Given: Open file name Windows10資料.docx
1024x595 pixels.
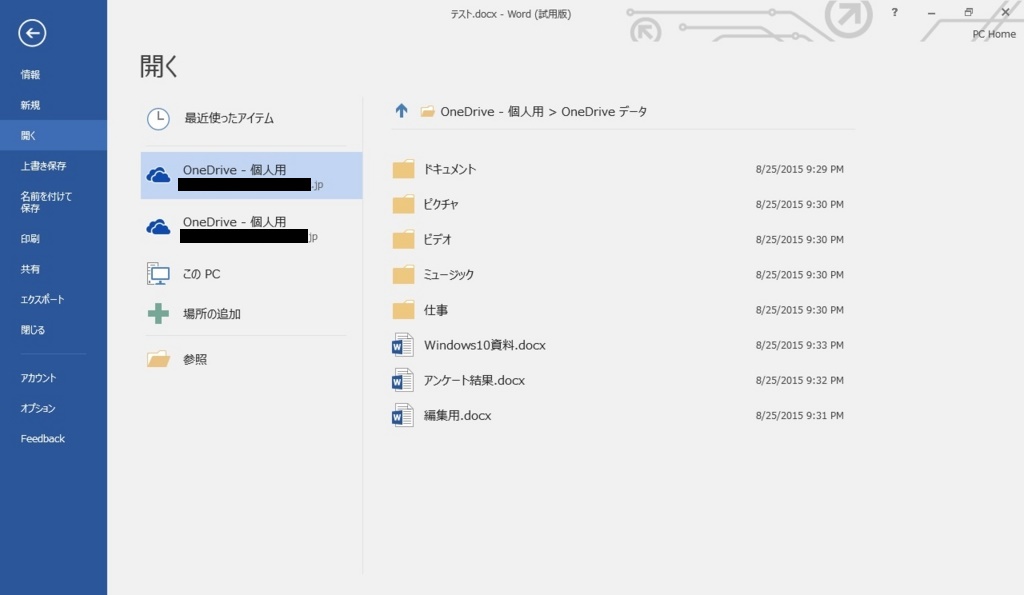Looking at the screenshot, I should [485, 346].
